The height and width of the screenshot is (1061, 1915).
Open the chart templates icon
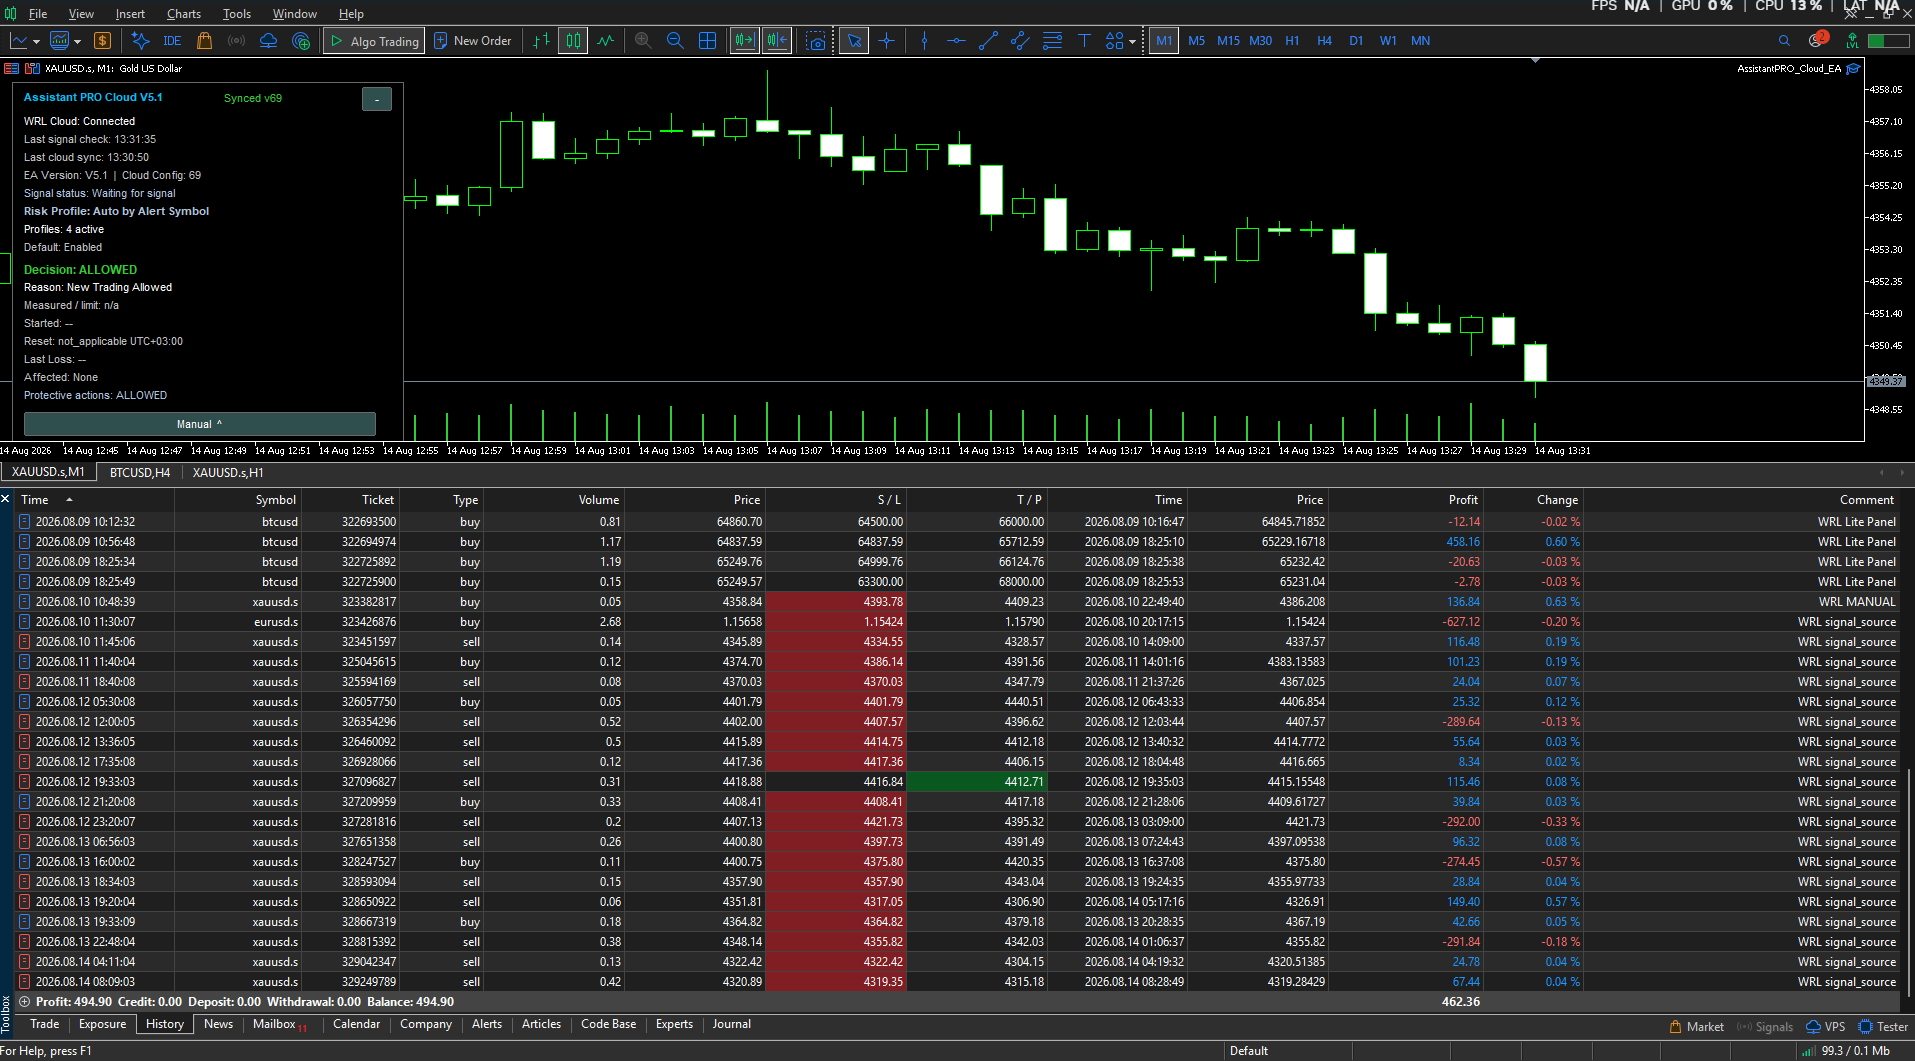(x=60, y=41)
